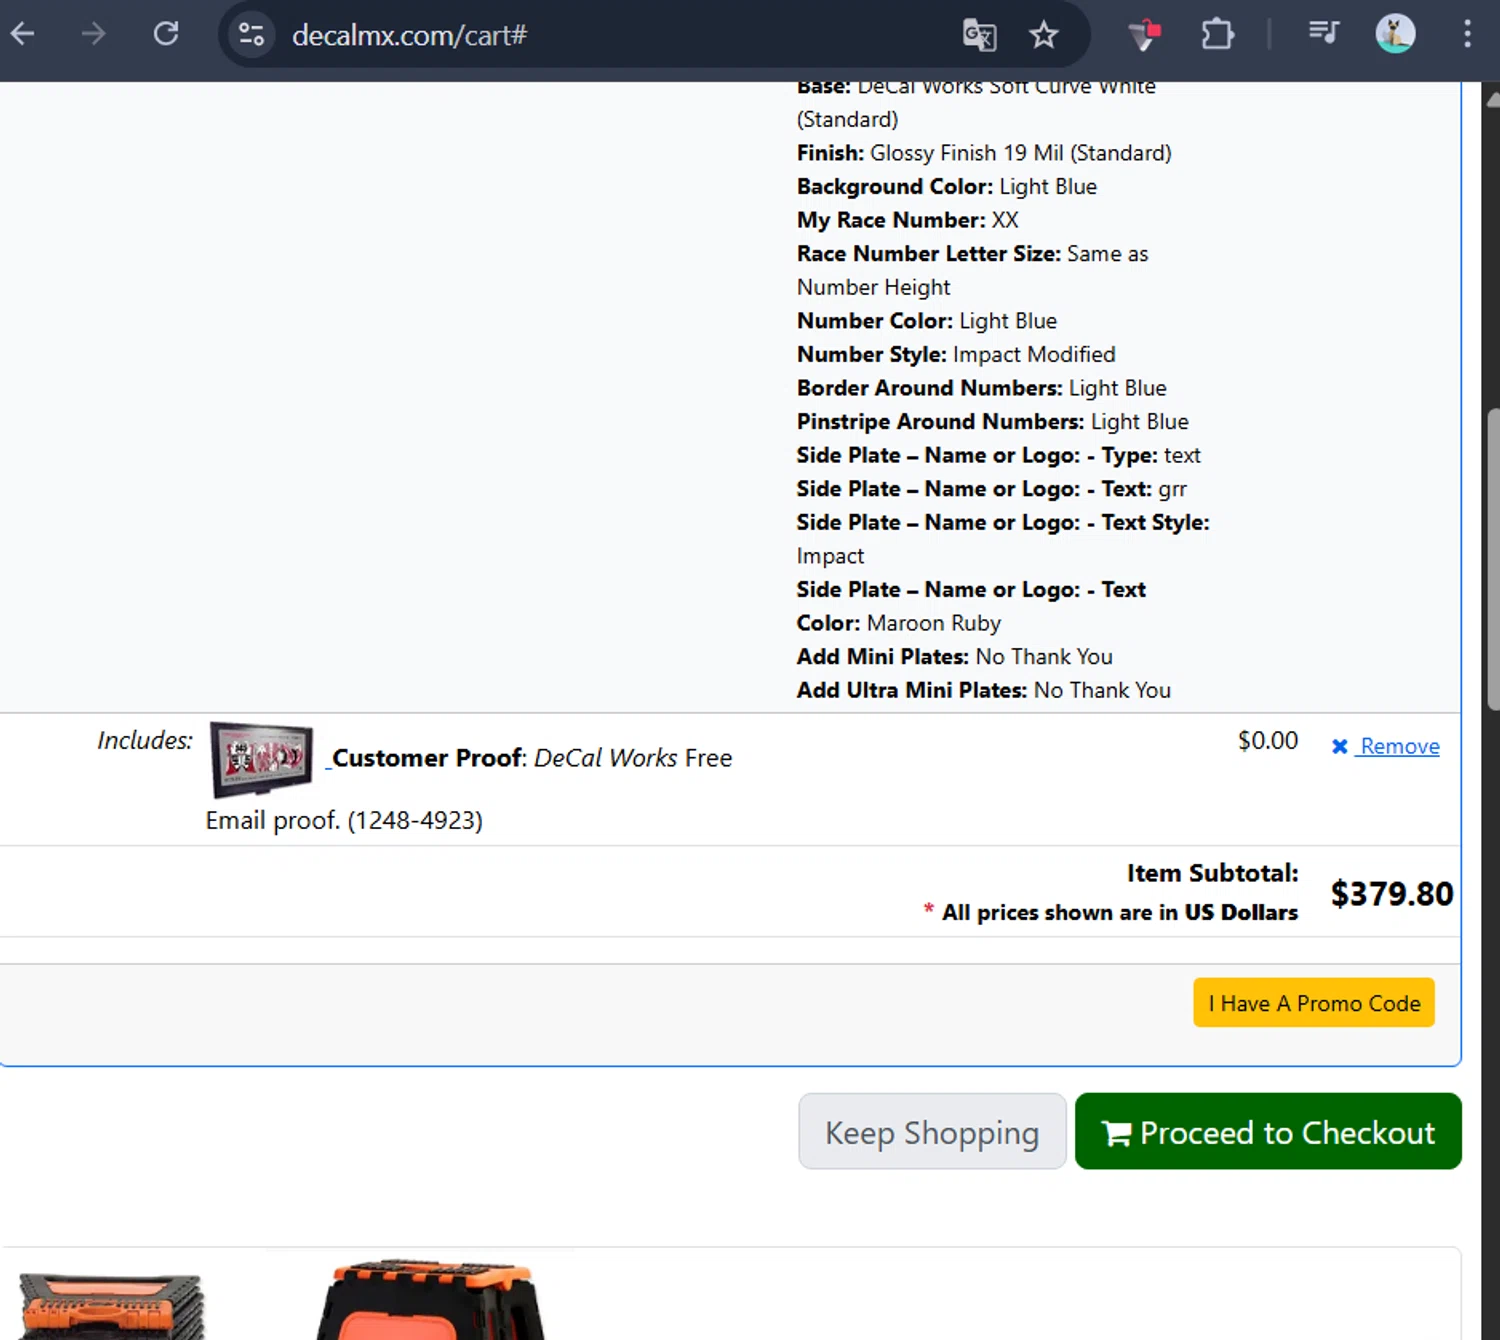Viewport: 1500px width, 1340px height.
Task: Click the translate page icon
Action: (979, 36)
